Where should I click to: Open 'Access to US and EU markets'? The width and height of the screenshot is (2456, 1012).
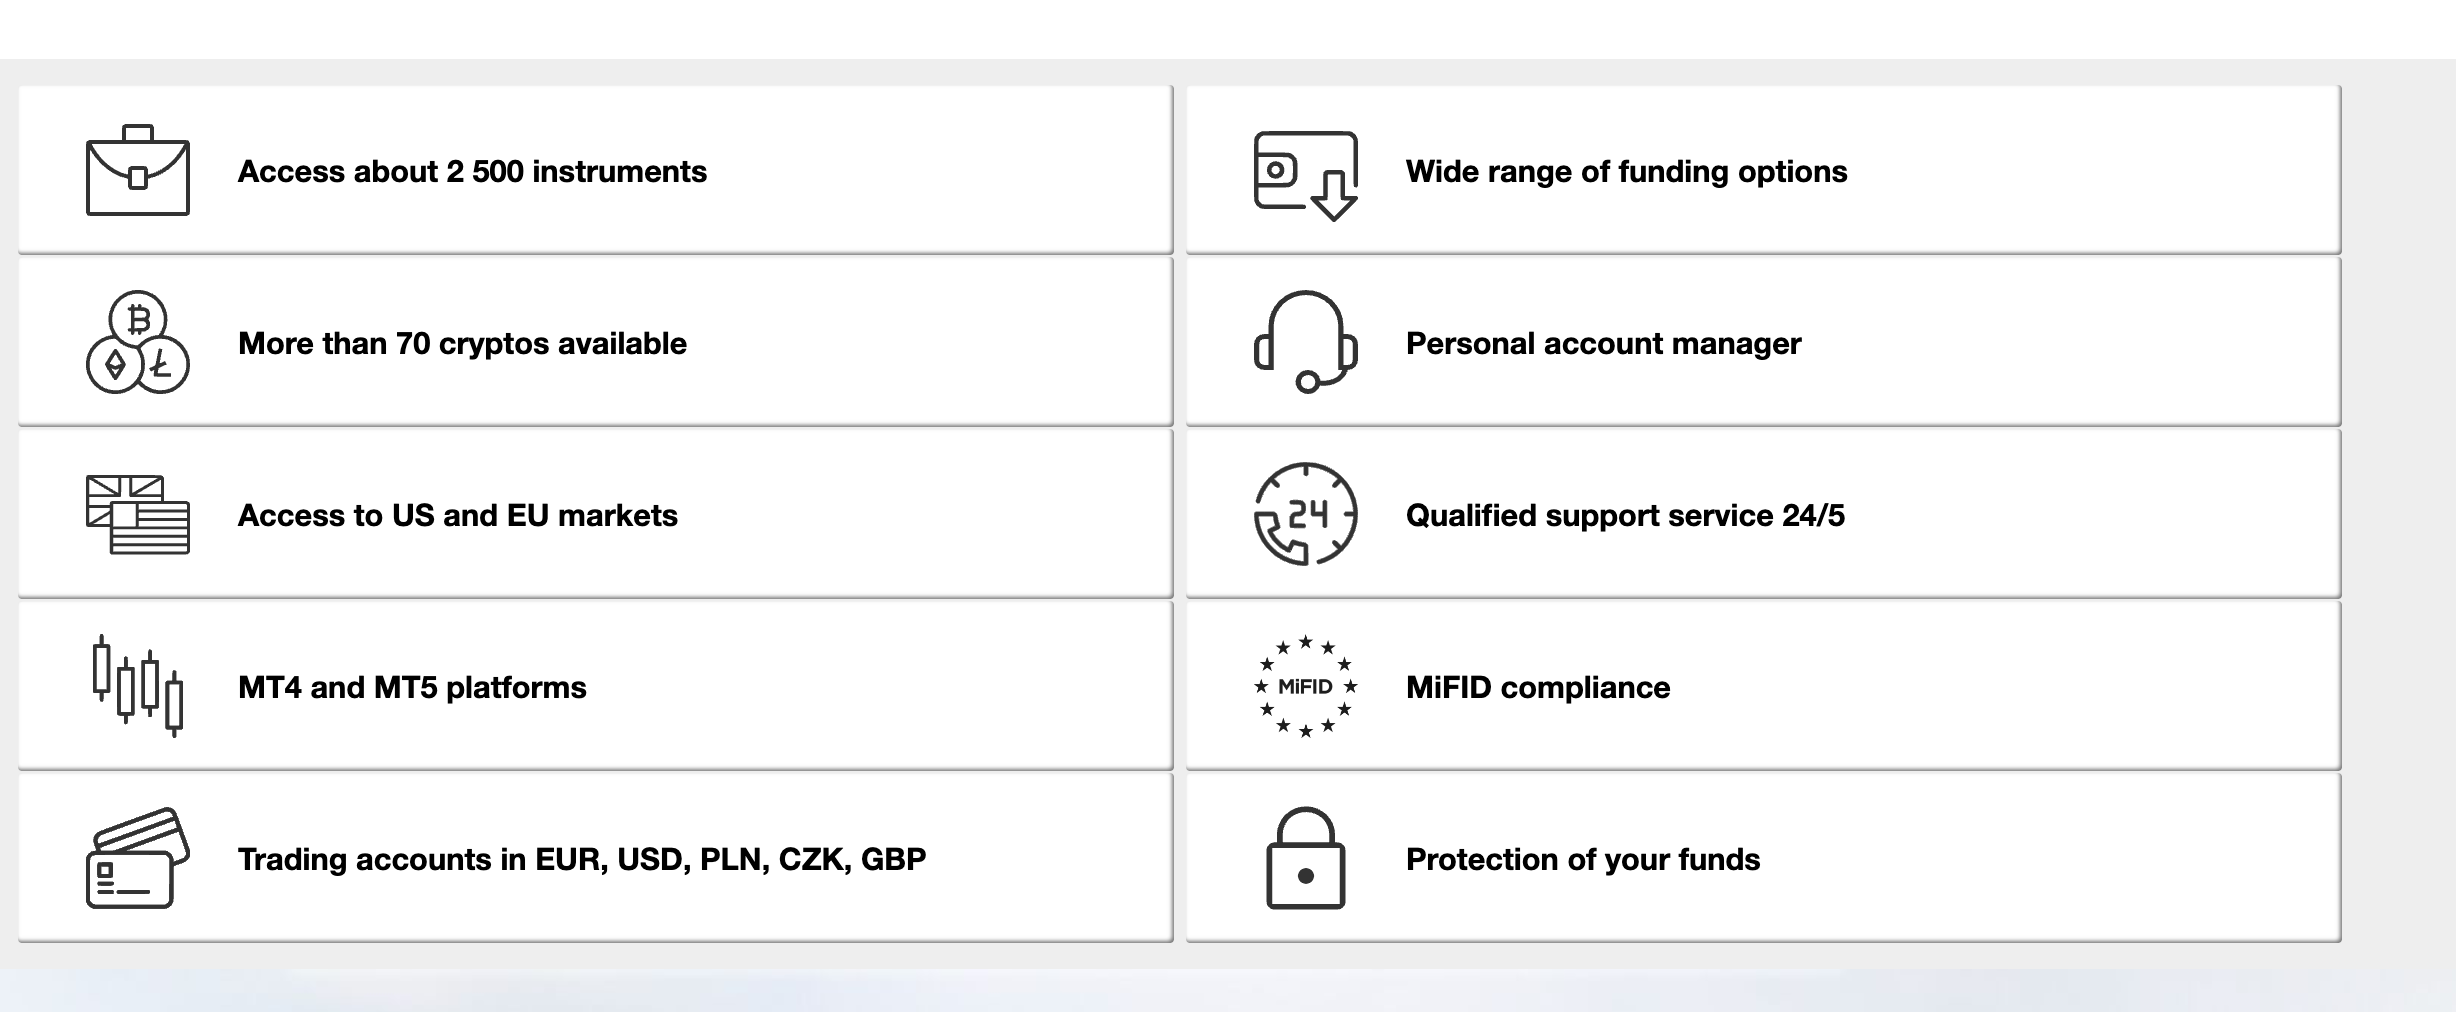[458, 515]
